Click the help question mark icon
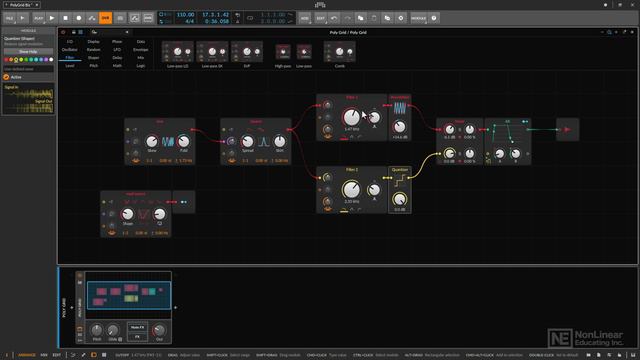 [x=434, y=18]
